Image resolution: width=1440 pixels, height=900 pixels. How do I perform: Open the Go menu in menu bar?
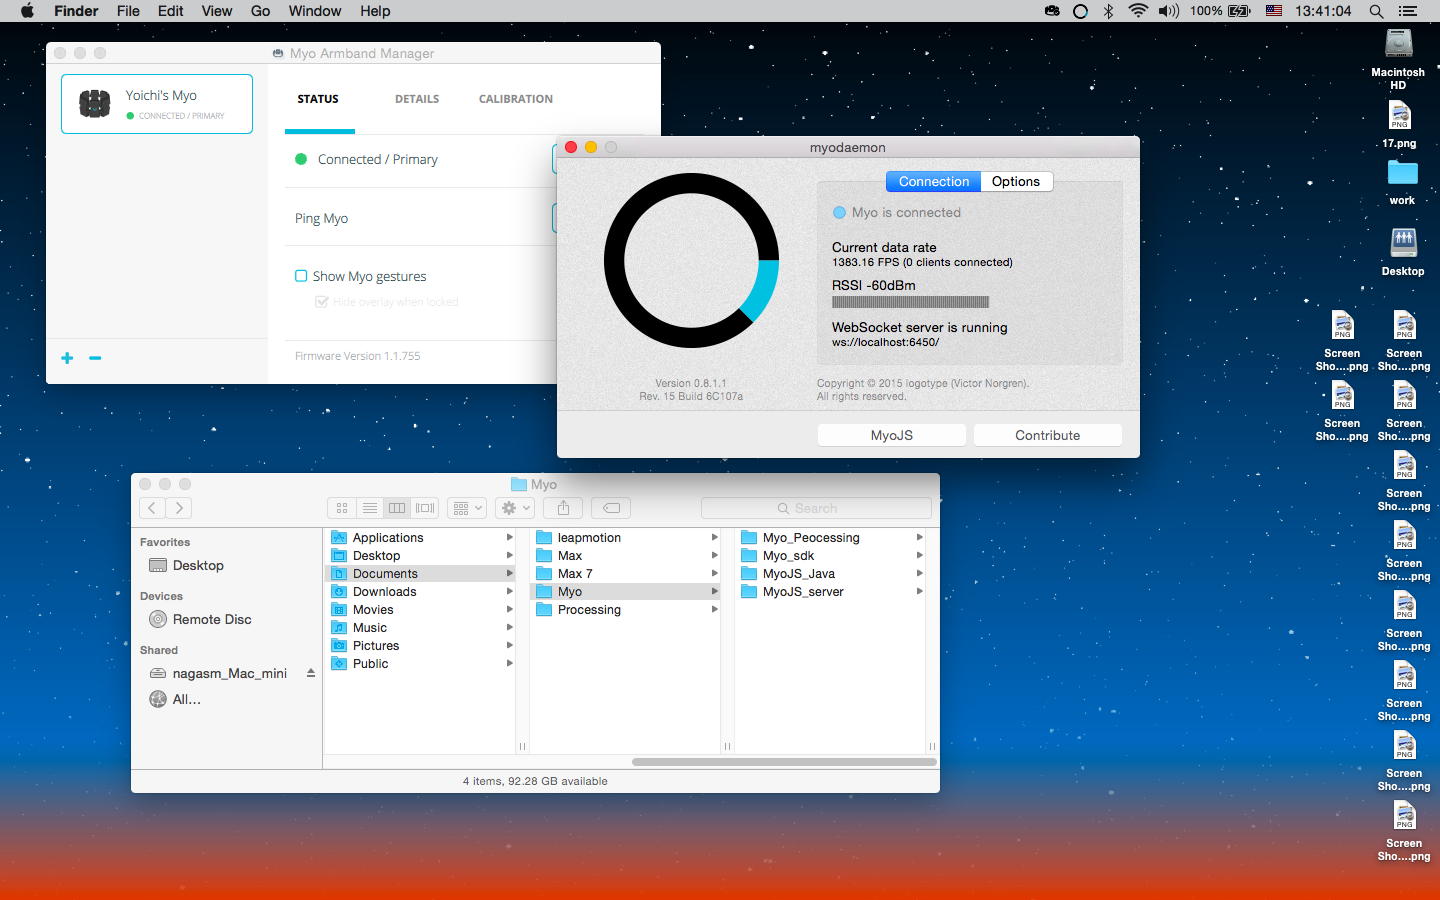261,11
